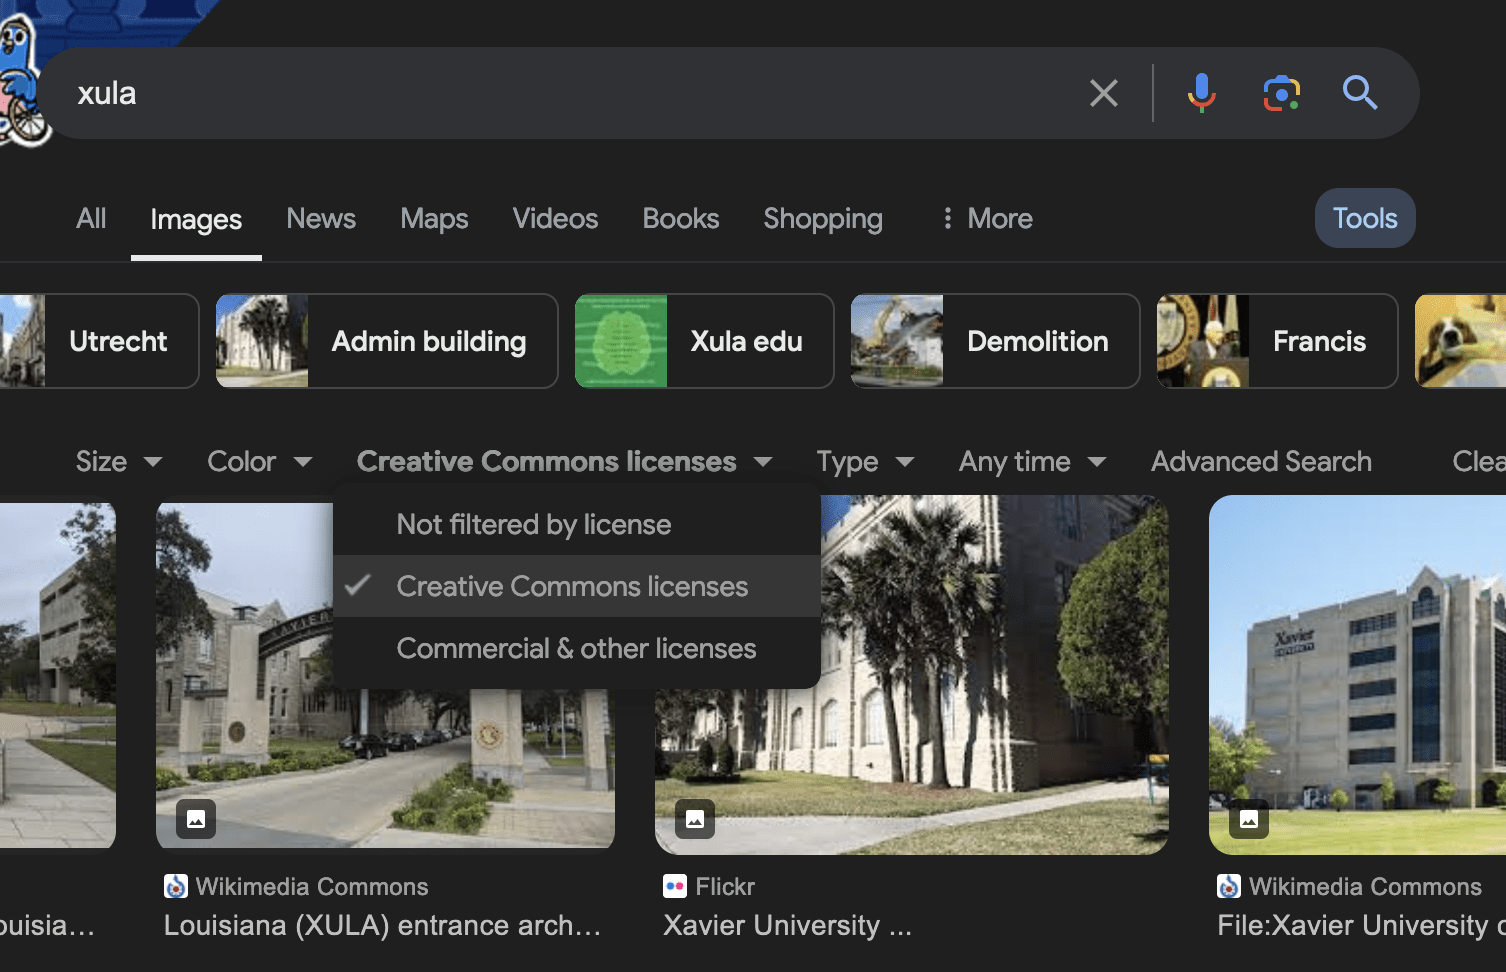Click the Wikimedia Commons favicon under the tower photo

tap(1229, 886)
